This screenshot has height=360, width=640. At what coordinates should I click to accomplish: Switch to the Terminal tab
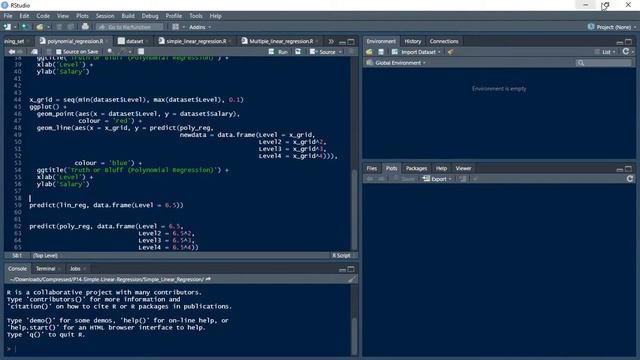[x=45, y=269]
